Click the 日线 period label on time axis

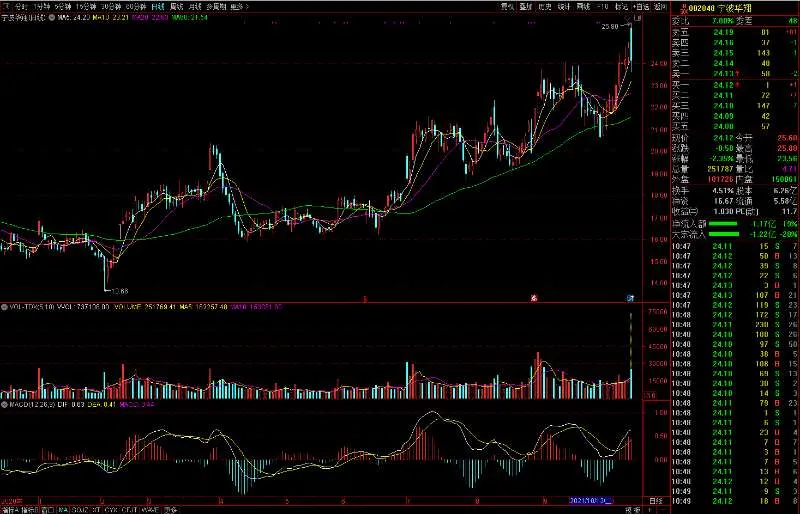click(x=656, y=501)
